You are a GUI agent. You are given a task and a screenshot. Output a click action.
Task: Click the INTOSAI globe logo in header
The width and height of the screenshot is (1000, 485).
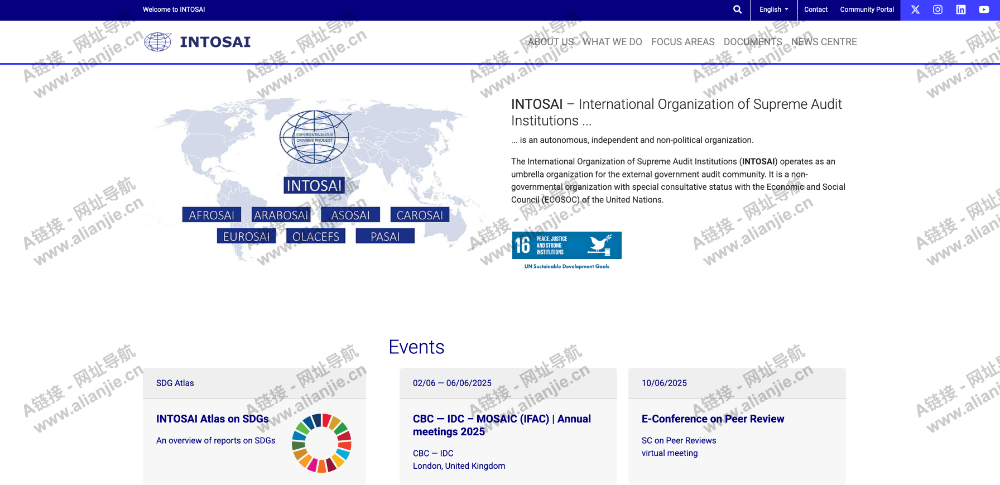158,42
